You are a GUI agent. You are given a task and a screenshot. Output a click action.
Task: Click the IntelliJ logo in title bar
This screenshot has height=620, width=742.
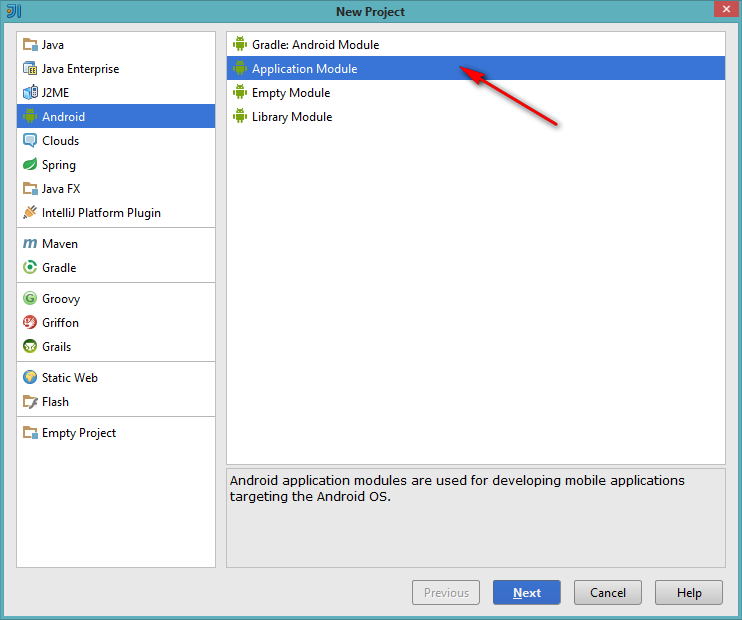tap(14, 11)
